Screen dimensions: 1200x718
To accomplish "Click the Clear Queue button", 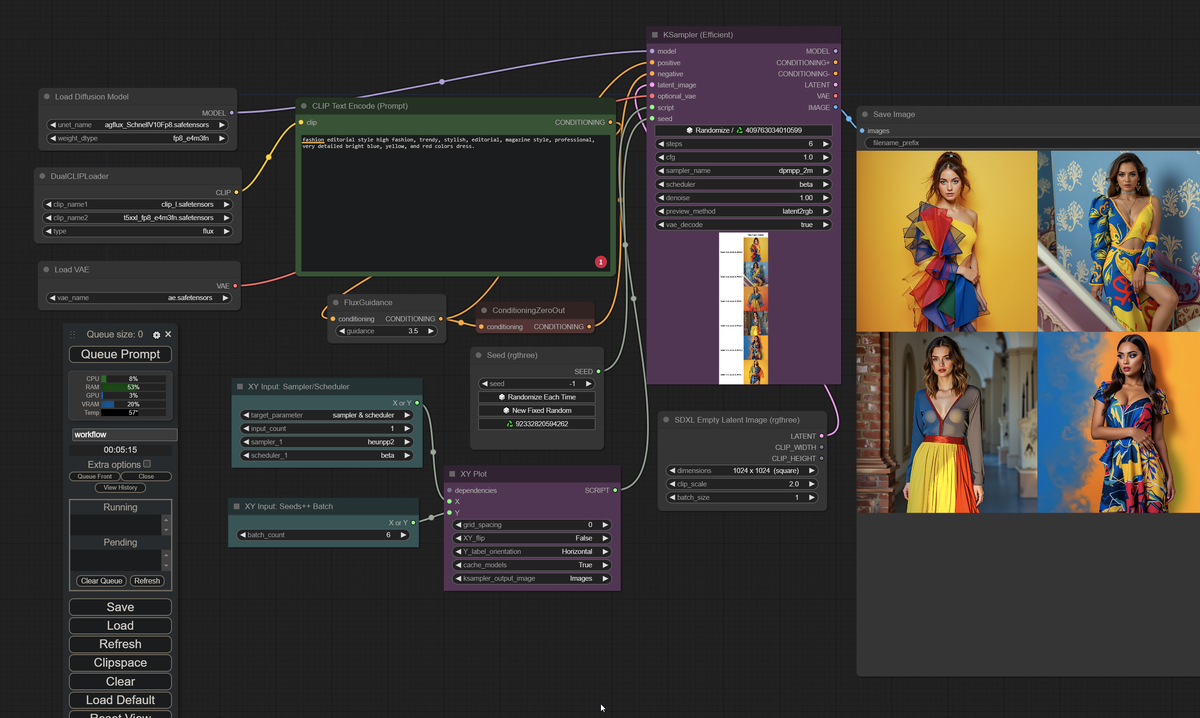I will click(102, 581).
